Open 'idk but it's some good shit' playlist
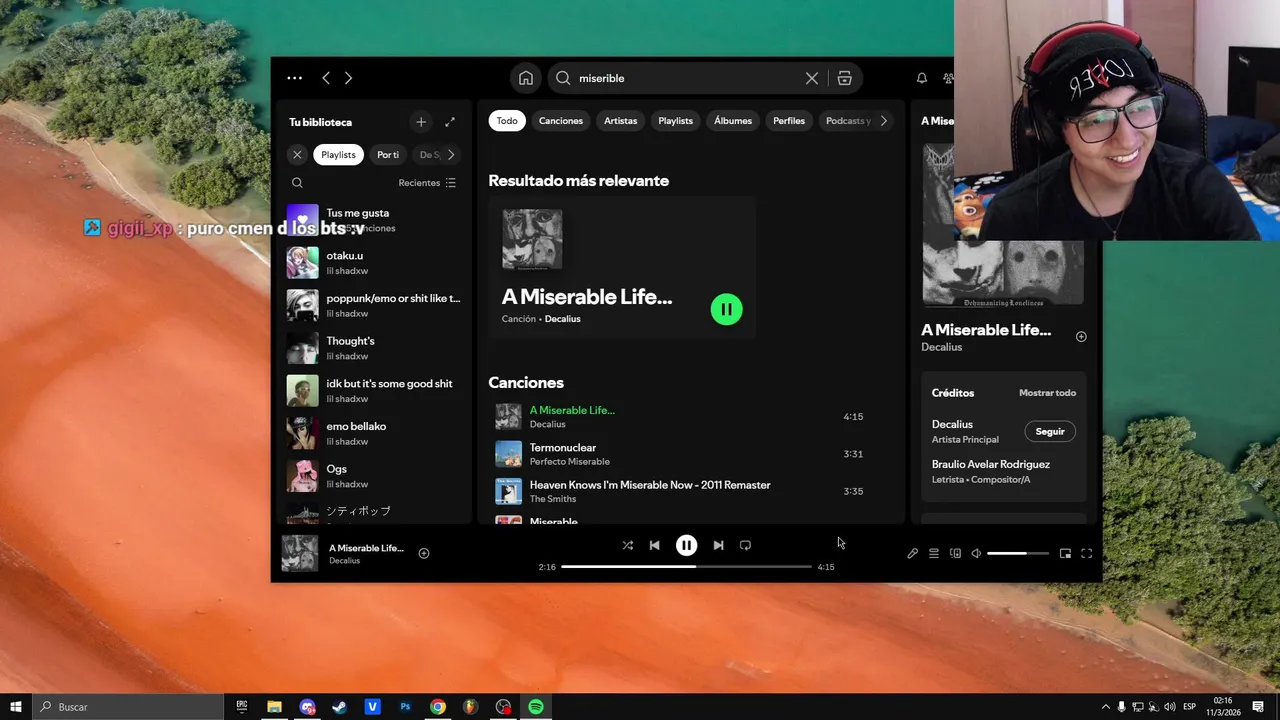Viewport: 1280px width, 720px height. (374, 391)
